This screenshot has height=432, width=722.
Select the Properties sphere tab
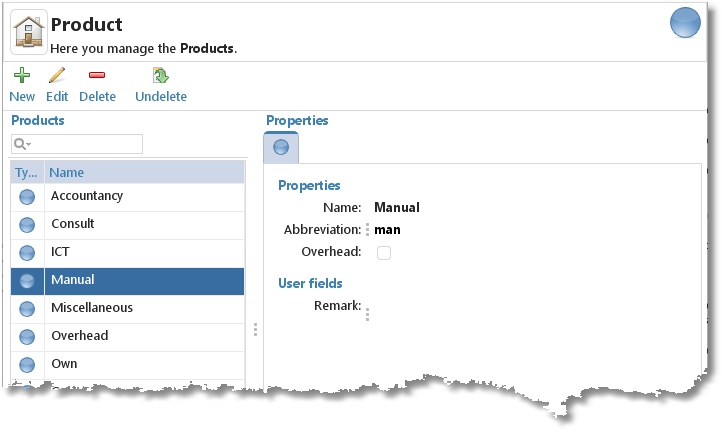click(x=281, y=148)
